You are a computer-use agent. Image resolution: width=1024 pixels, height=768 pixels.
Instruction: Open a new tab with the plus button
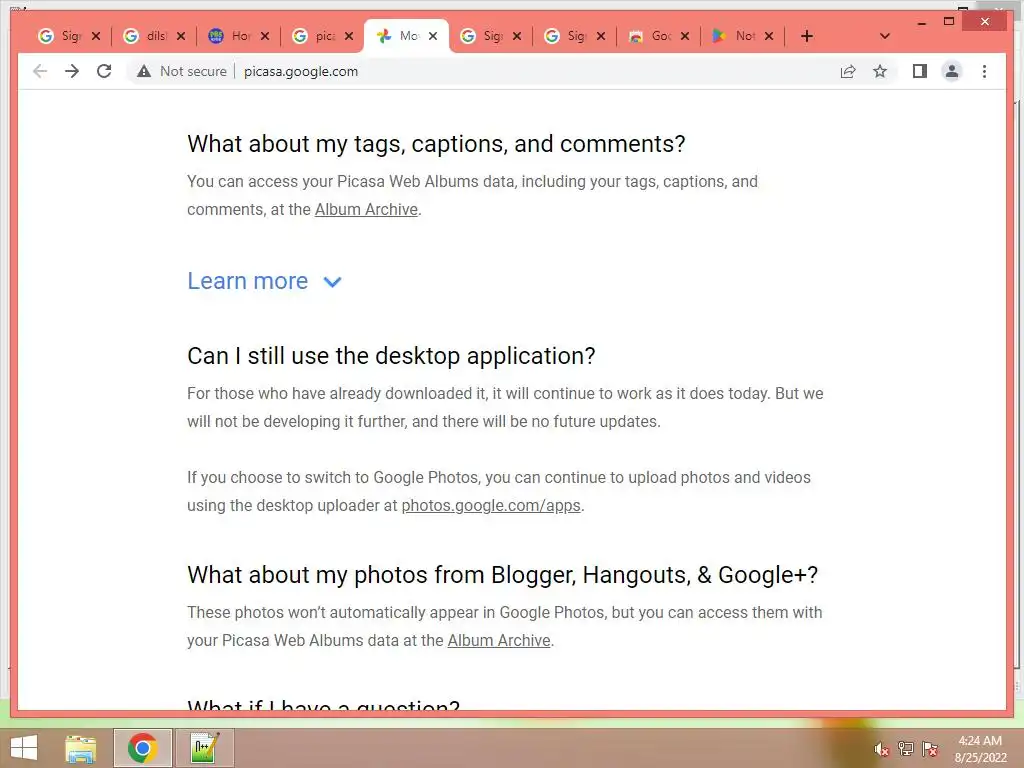[x=807, y=36]
